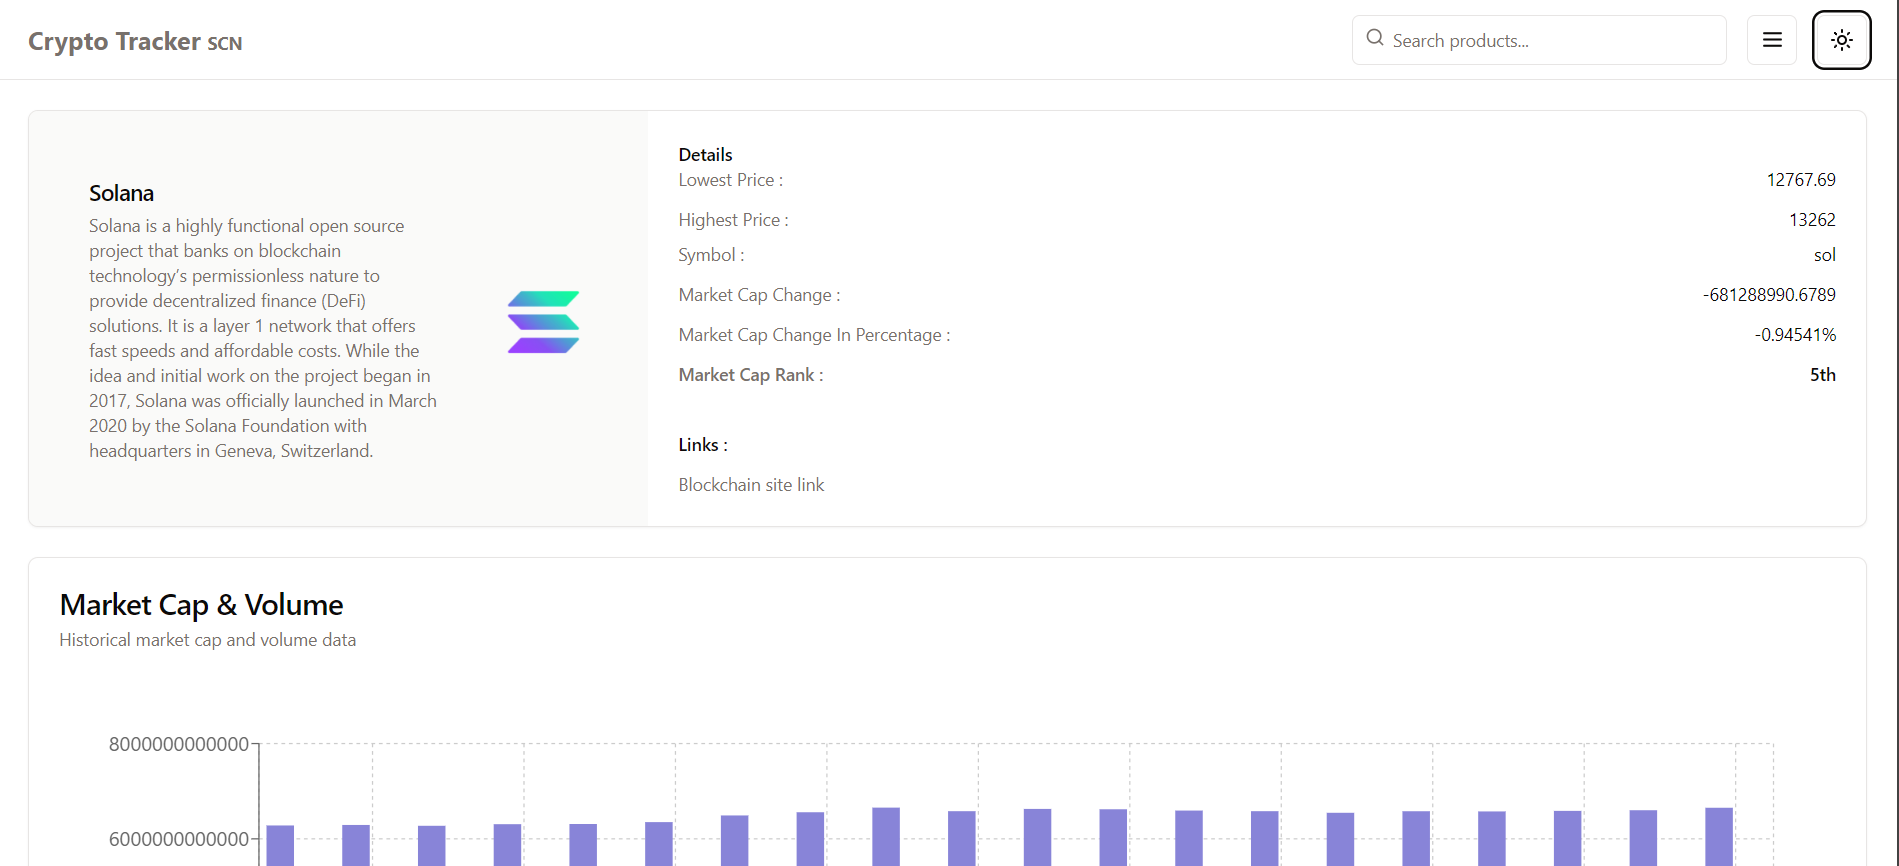1899x866 pixels.
Task: Click the Lowest Price value 12767.69
Action: [x=1800, y=180]
